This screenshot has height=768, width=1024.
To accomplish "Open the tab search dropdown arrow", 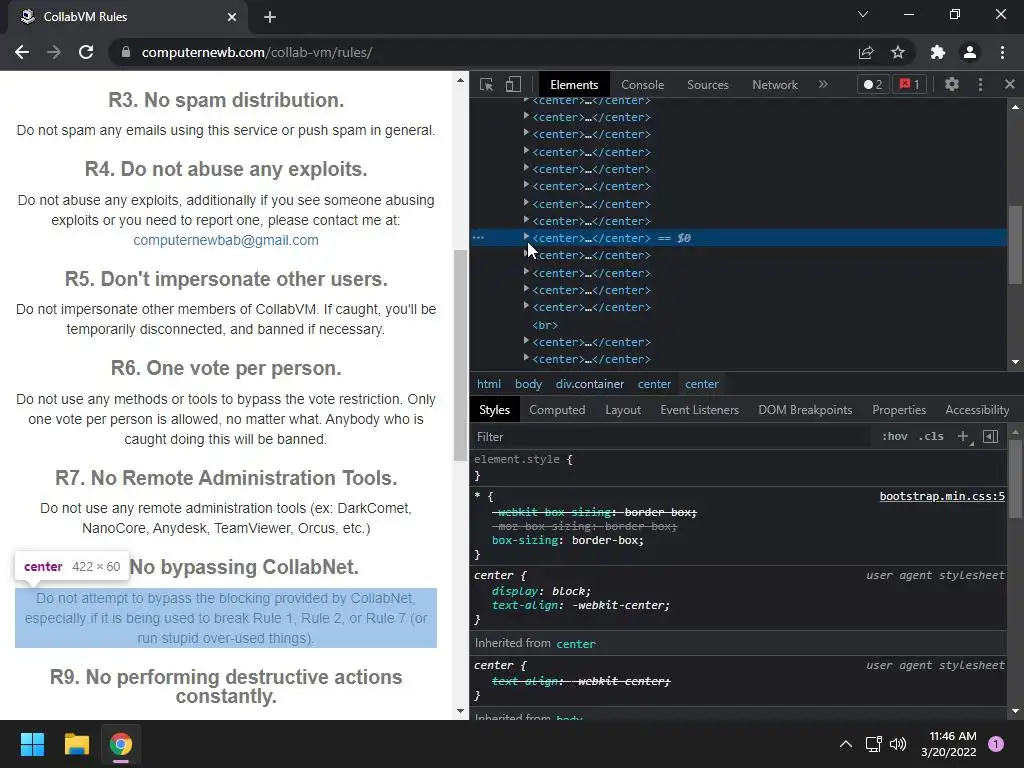I will [863, 14].
